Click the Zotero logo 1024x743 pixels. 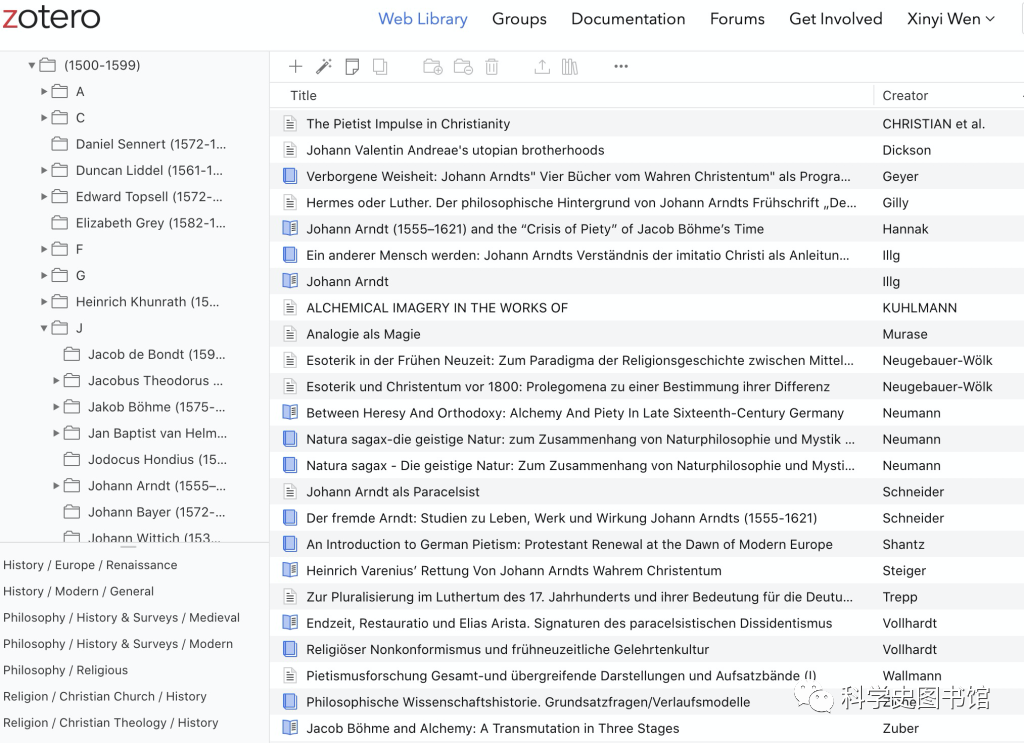click(51, 16)
